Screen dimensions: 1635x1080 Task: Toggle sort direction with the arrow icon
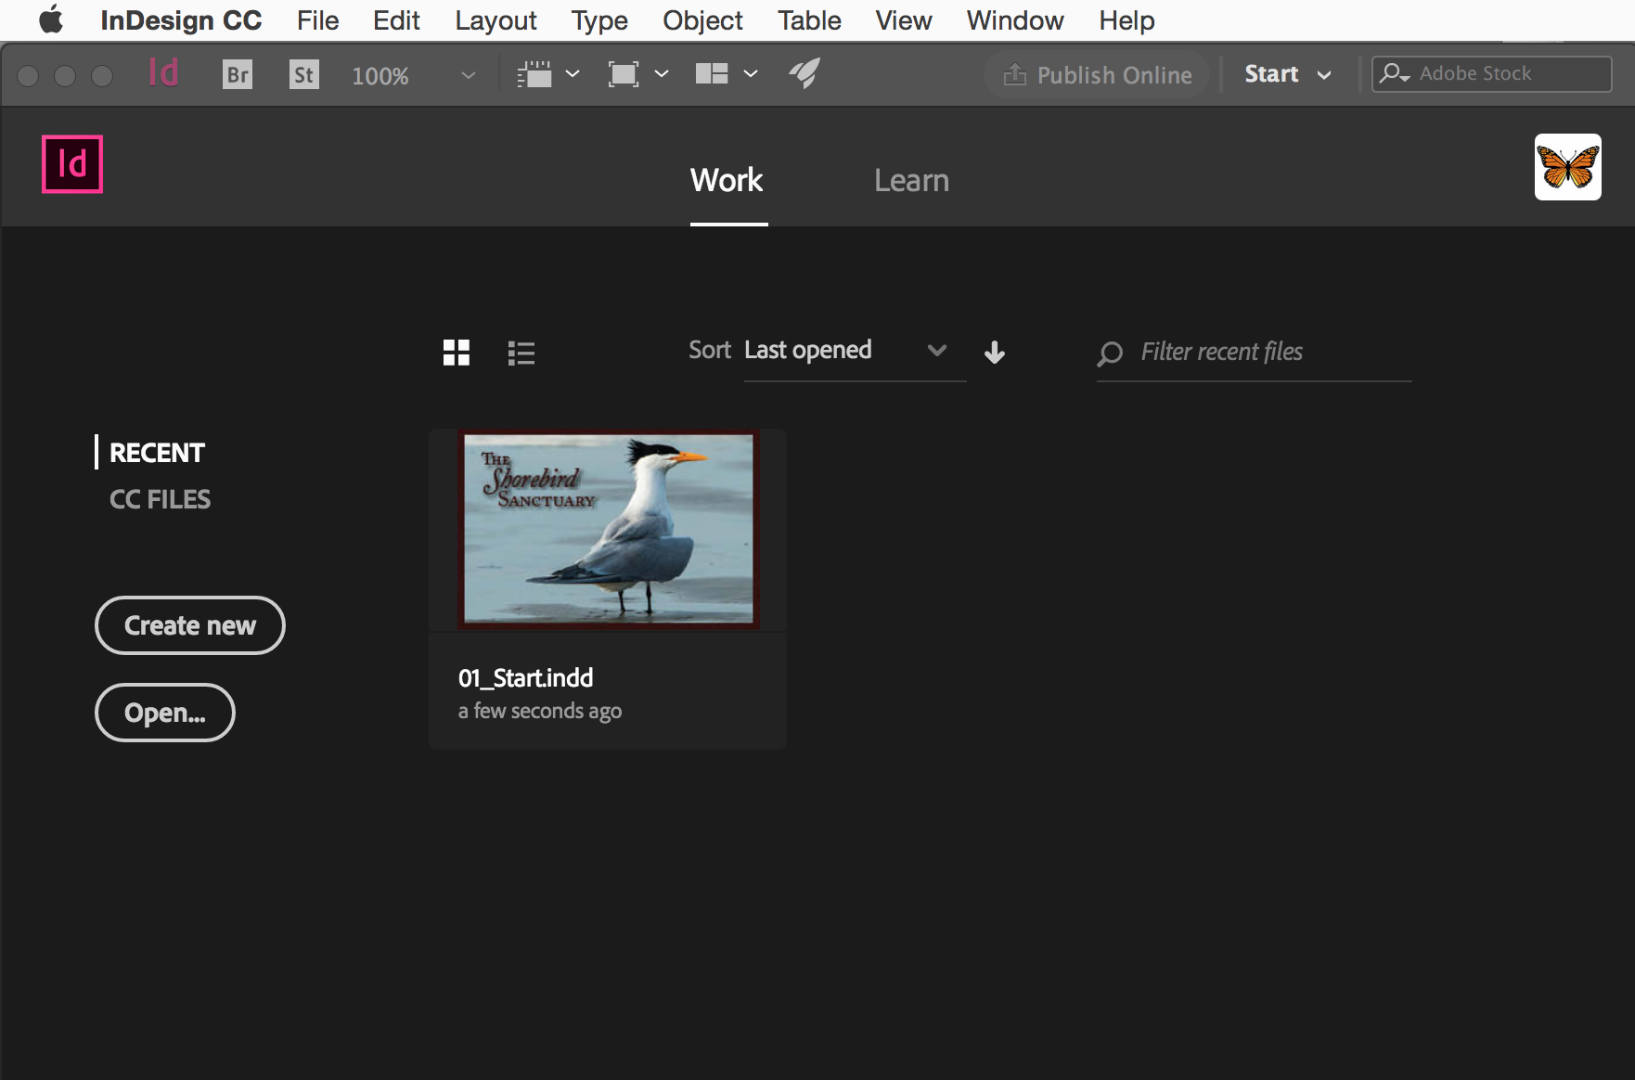pos(994,352)
